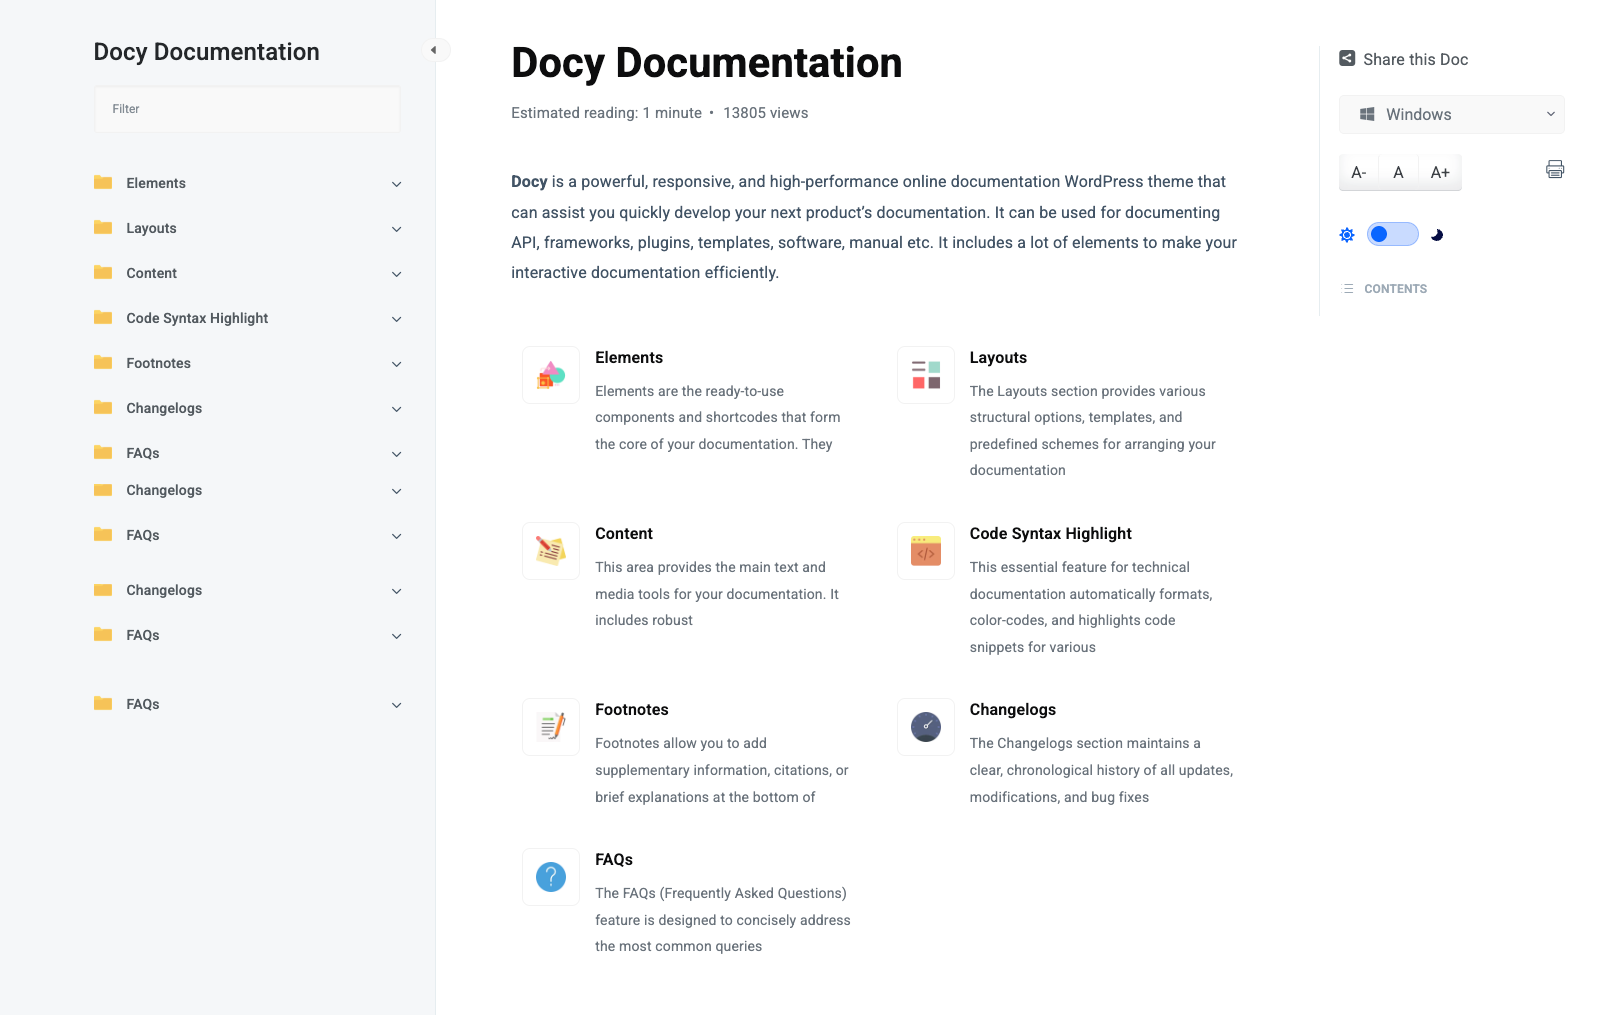1606x1015 pixels.
Task: Open Layouts in the sidebar tree
Action: point(151,228)
